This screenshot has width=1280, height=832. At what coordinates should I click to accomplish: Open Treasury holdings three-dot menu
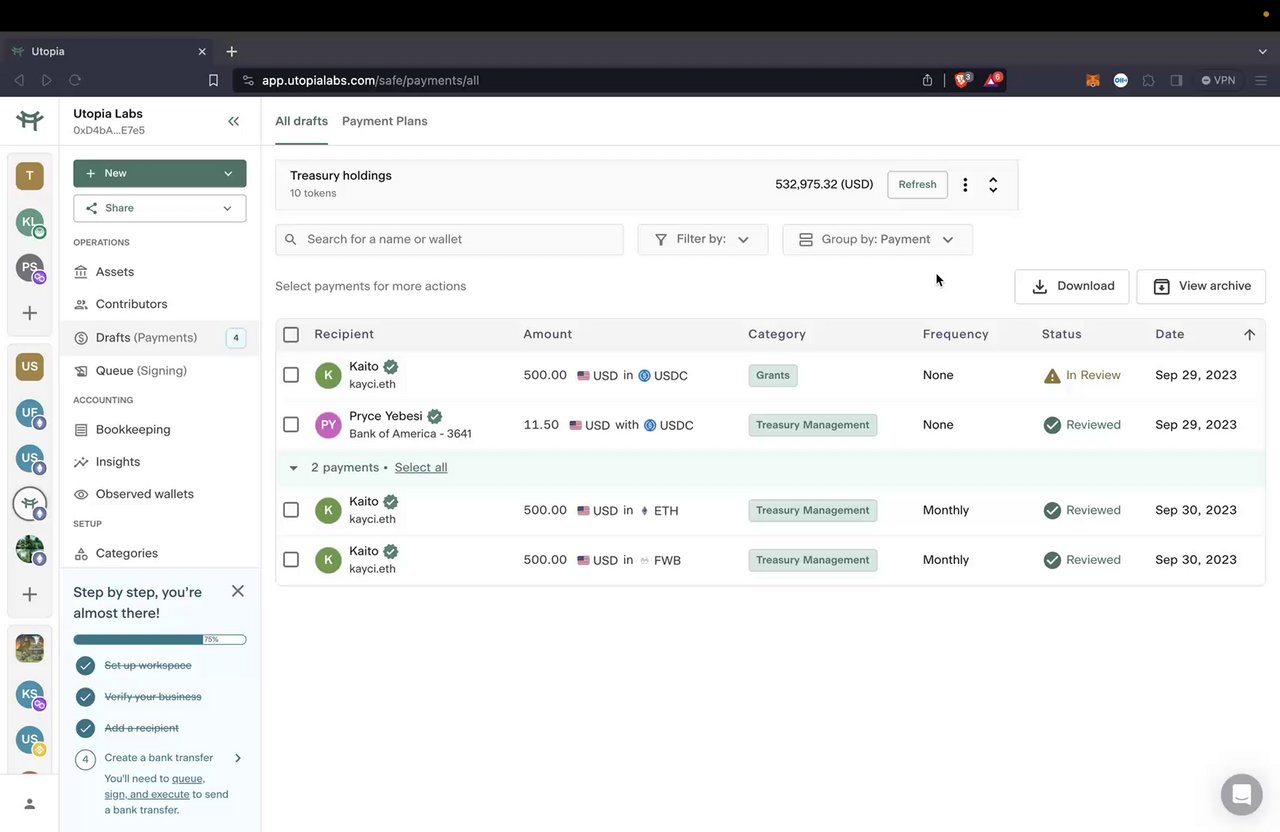pos(965,185)
